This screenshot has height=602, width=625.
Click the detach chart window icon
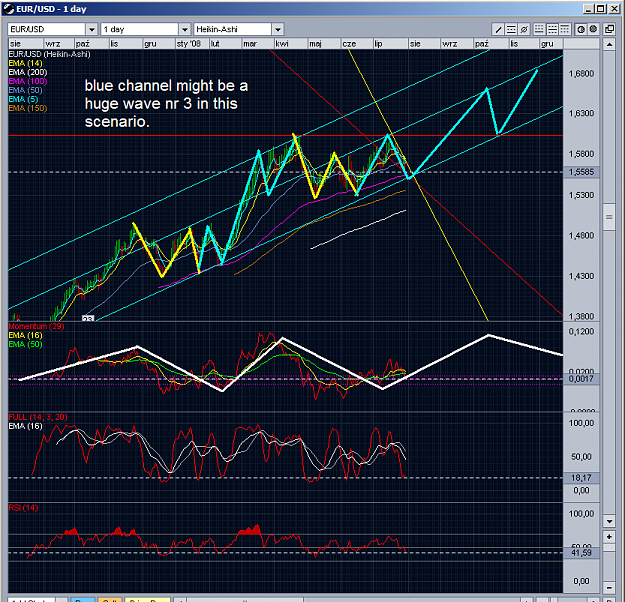click(x=609, y=29)
